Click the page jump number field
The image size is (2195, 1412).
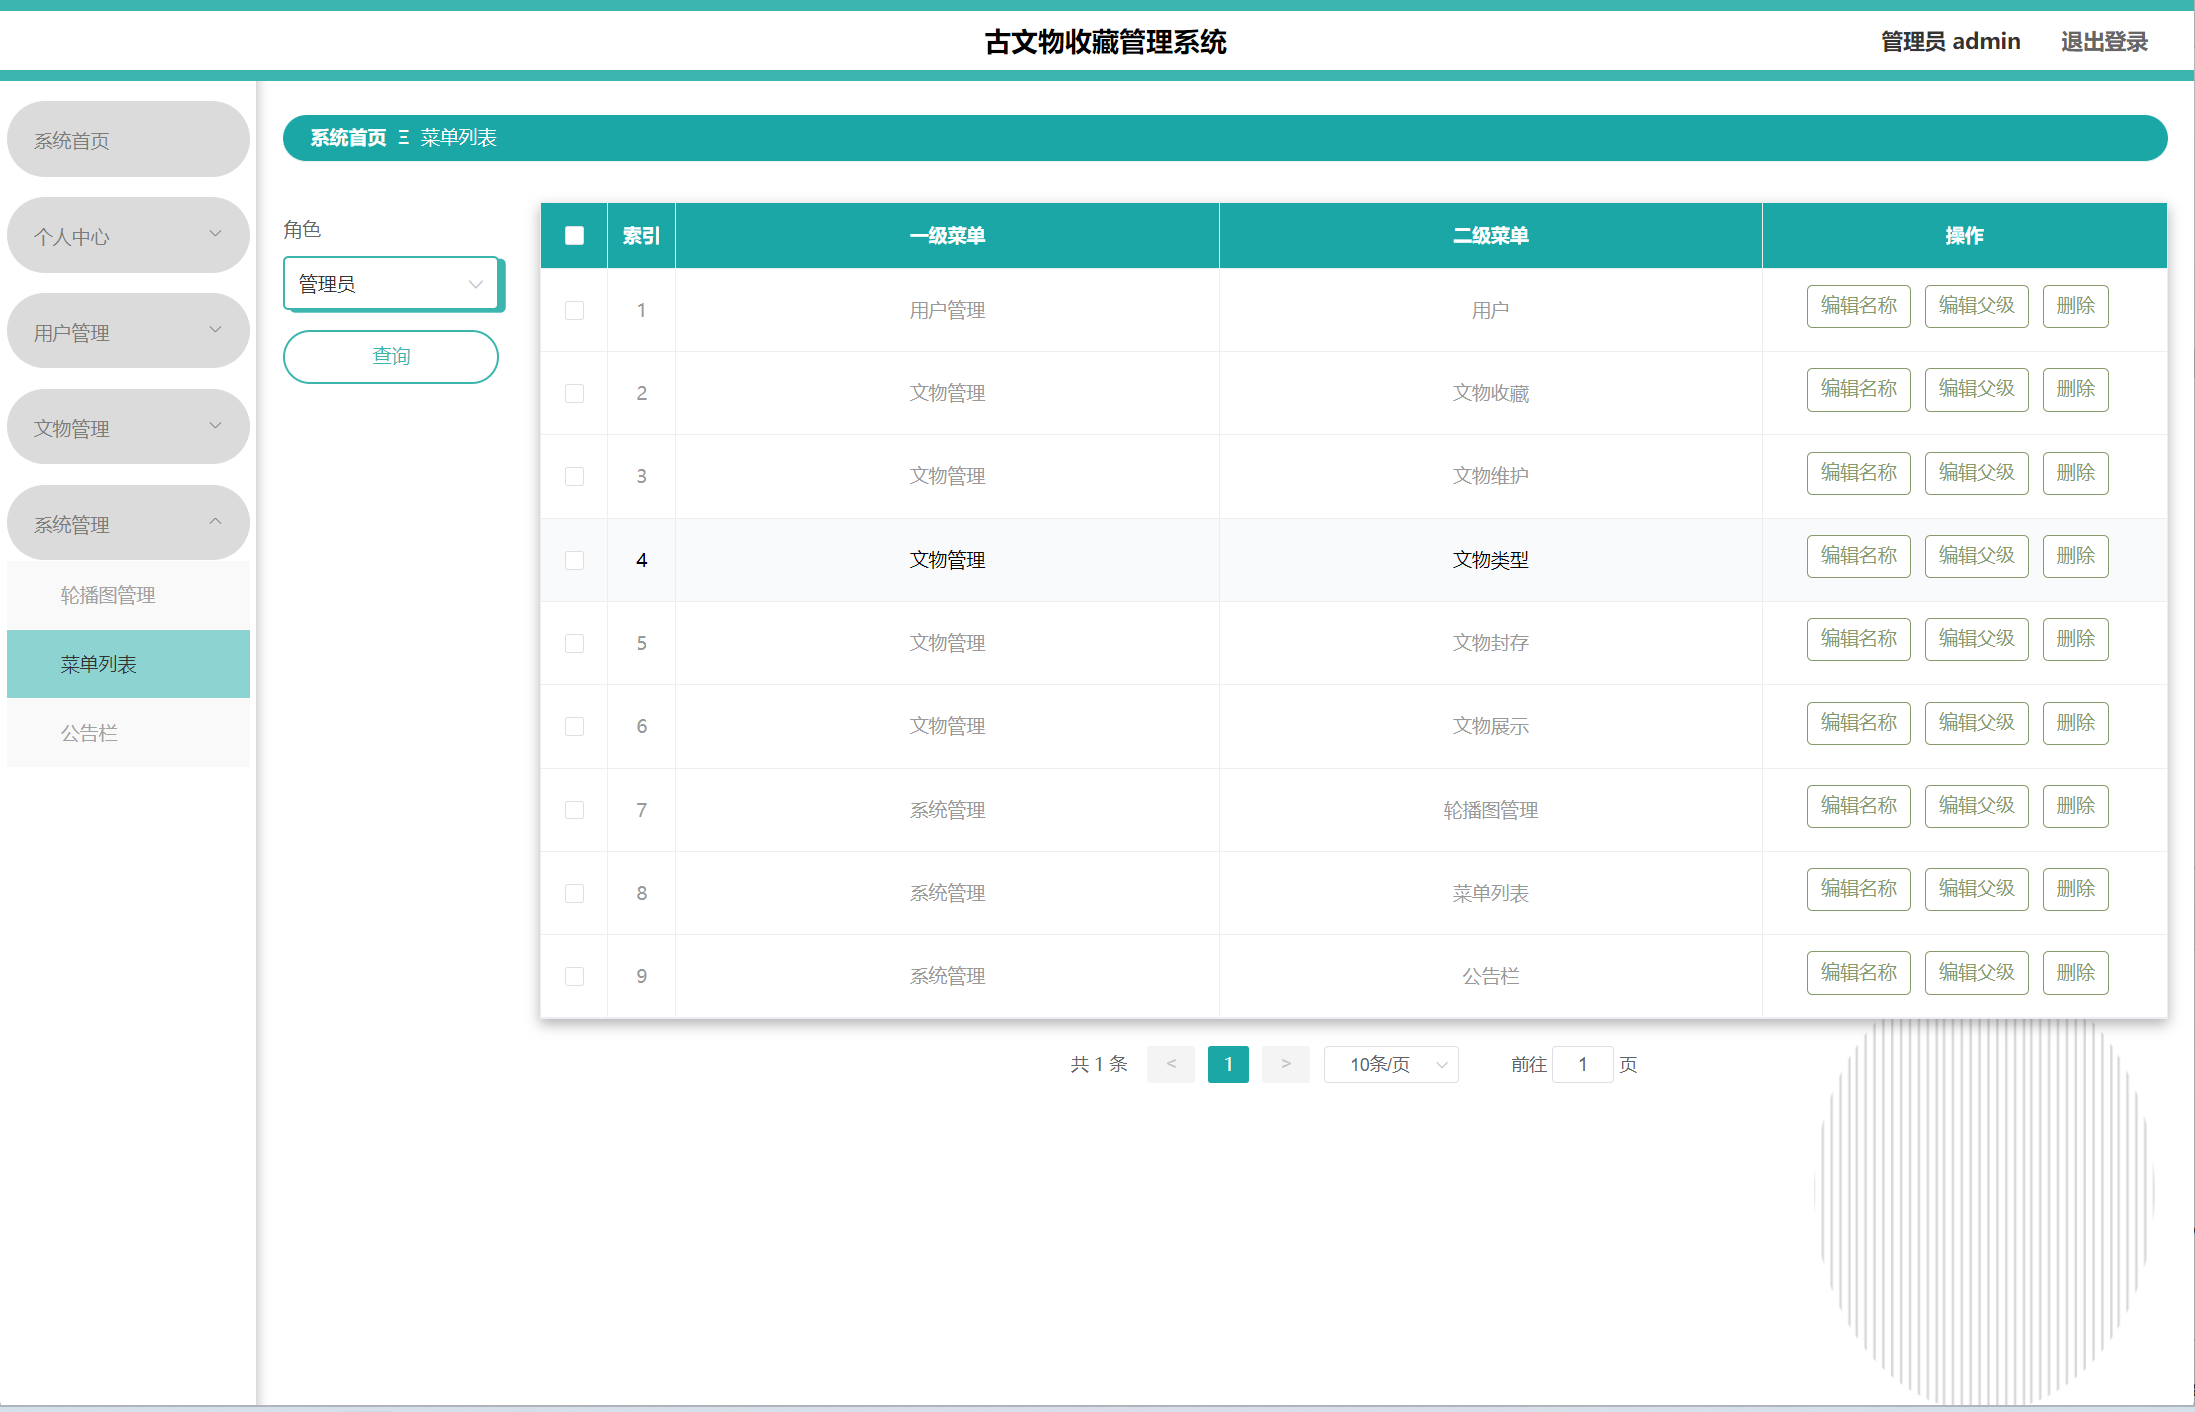click(1582, 1065)
